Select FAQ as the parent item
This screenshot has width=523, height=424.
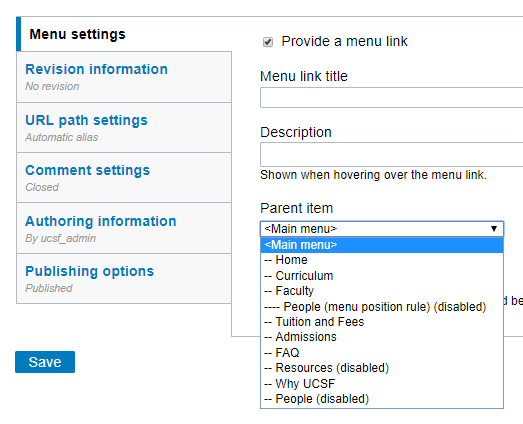coord(382,353)
